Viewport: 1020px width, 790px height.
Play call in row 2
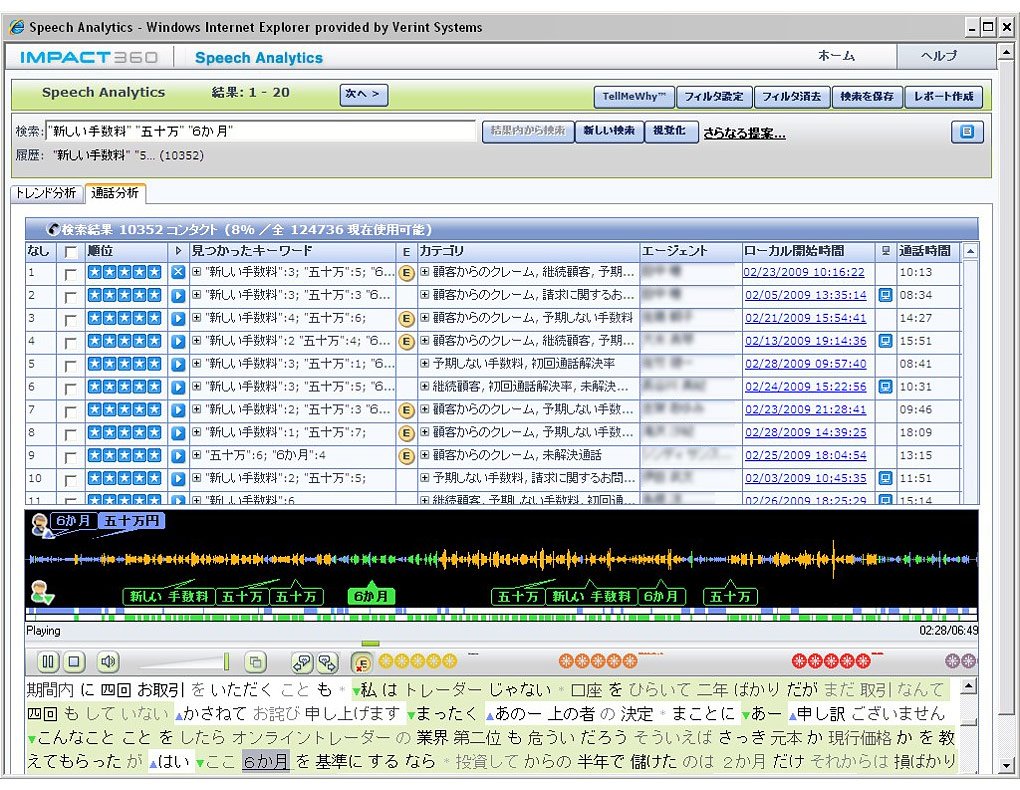pos(178,295)
